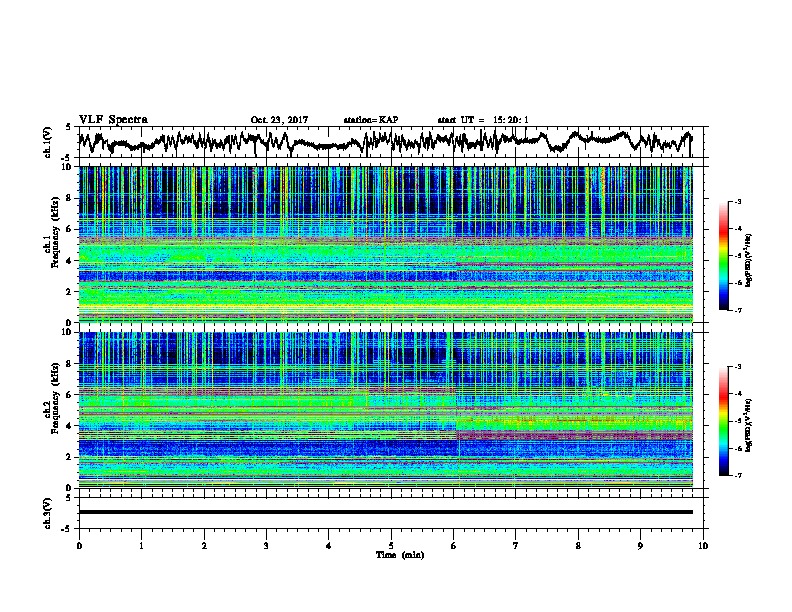Click time axis tick label "1"
This screenshot has width=792, height=612.
coord(141,546)
